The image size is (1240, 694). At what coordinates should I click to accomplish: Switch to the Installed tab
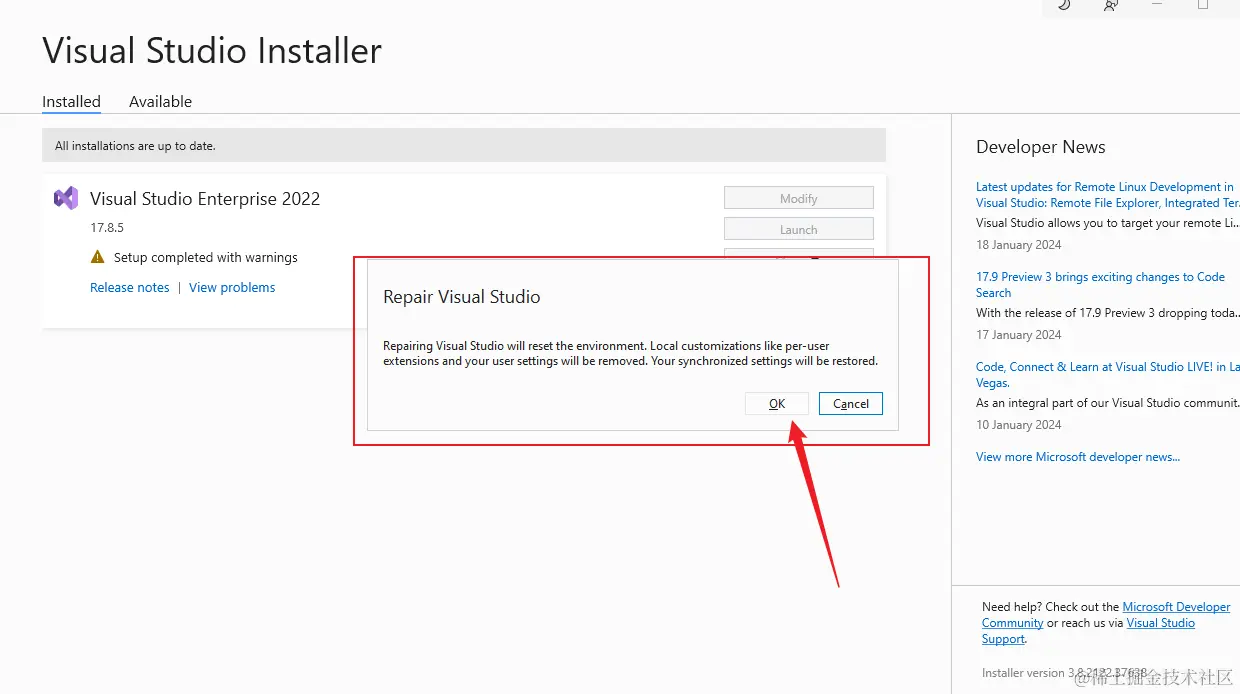pos(71,102)
